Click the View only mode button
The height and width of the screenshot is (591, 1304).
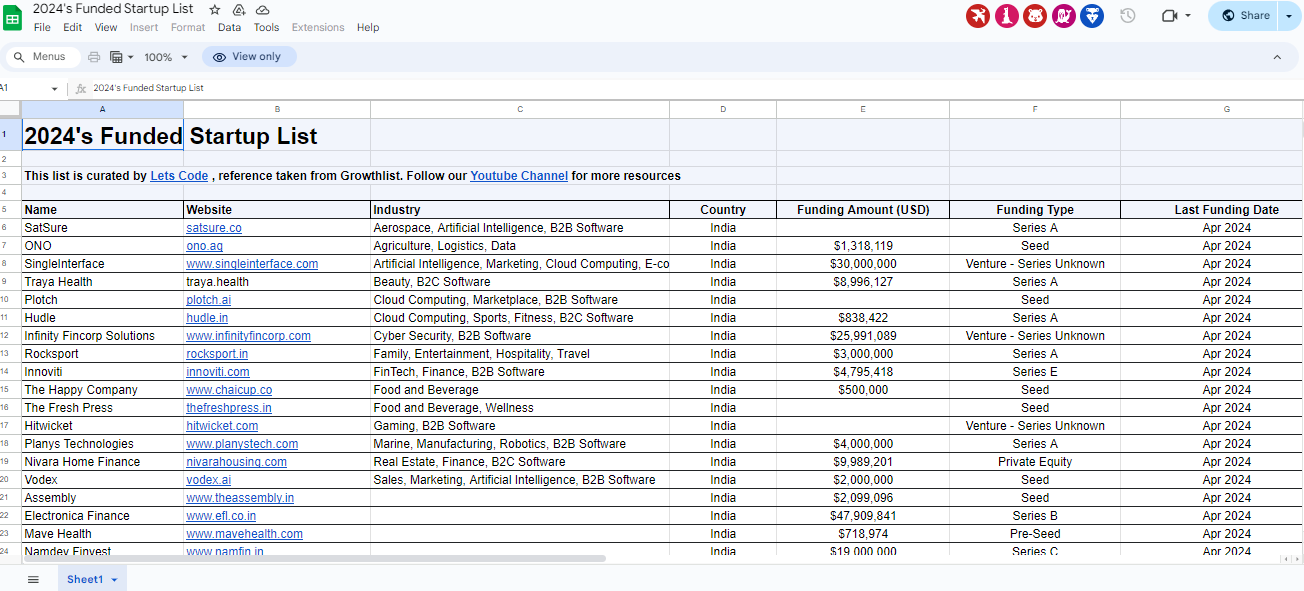[x=248, y=57]
